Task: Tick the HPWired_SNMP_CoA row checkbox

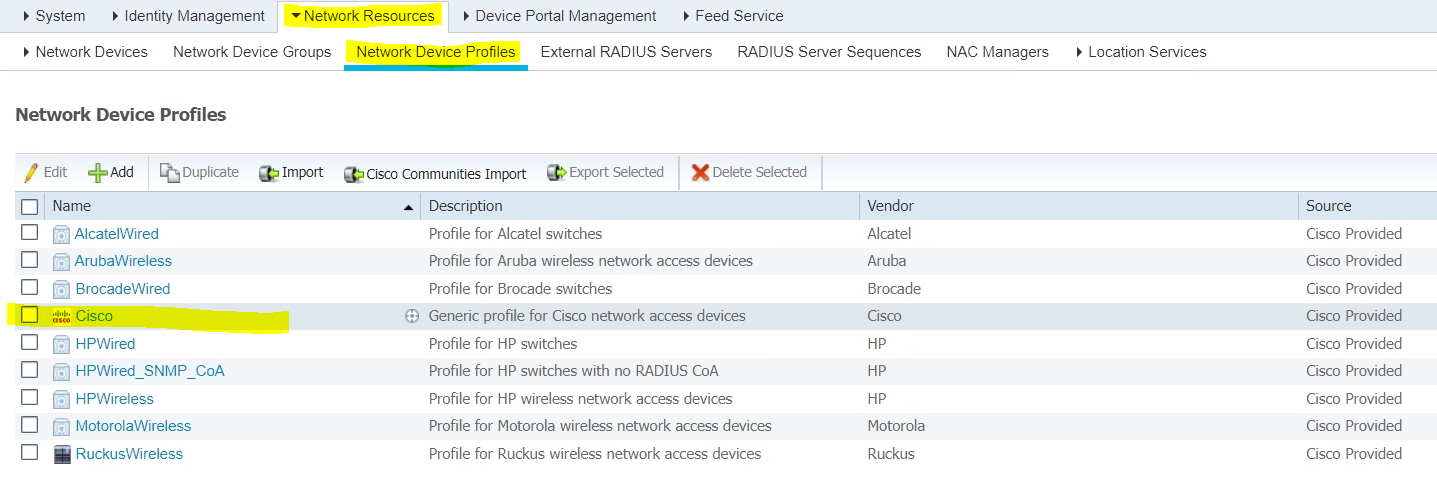Action: (30, 370)
